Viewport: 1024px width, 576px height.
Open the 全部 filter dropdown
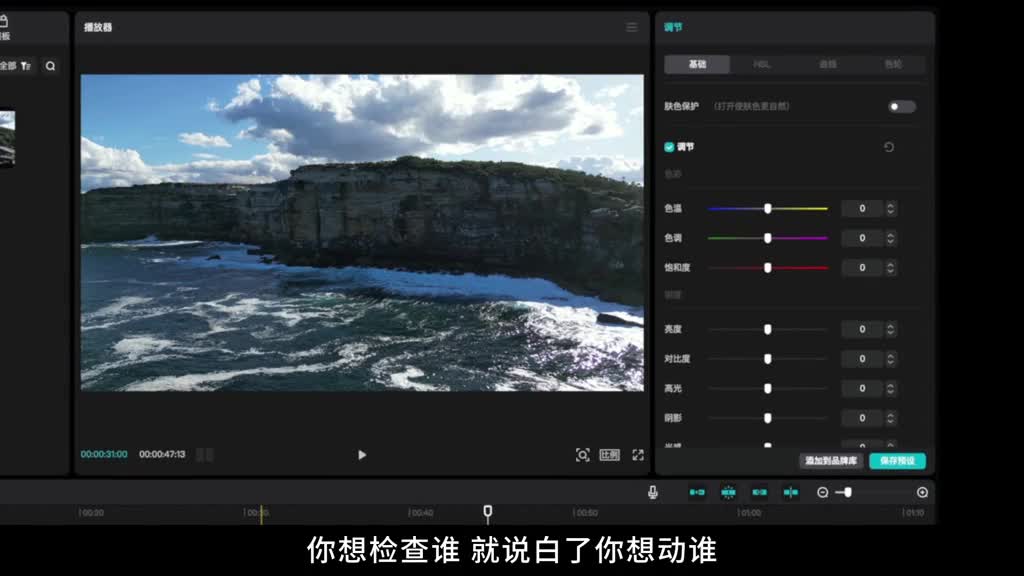click(16, 66)
